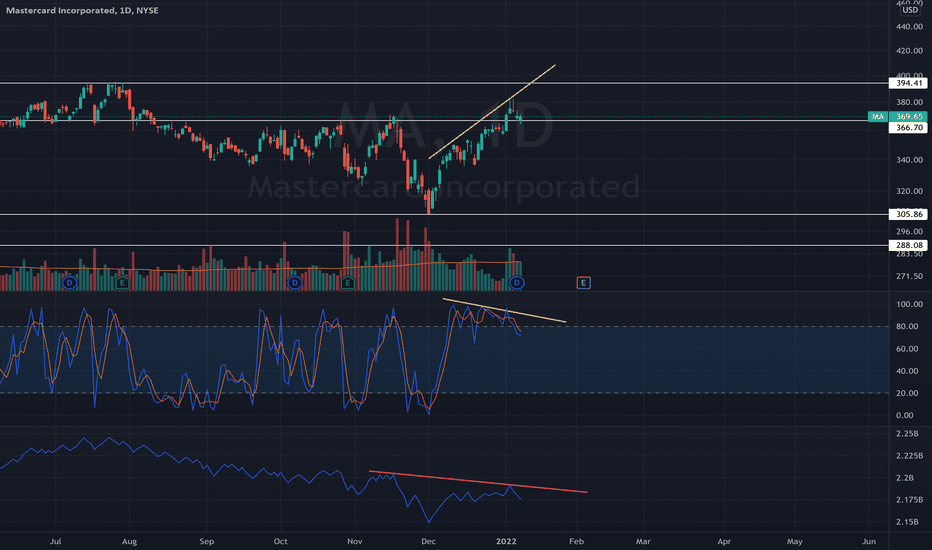Click the earnings E marker in late July
932x550 pixels.
122,282
